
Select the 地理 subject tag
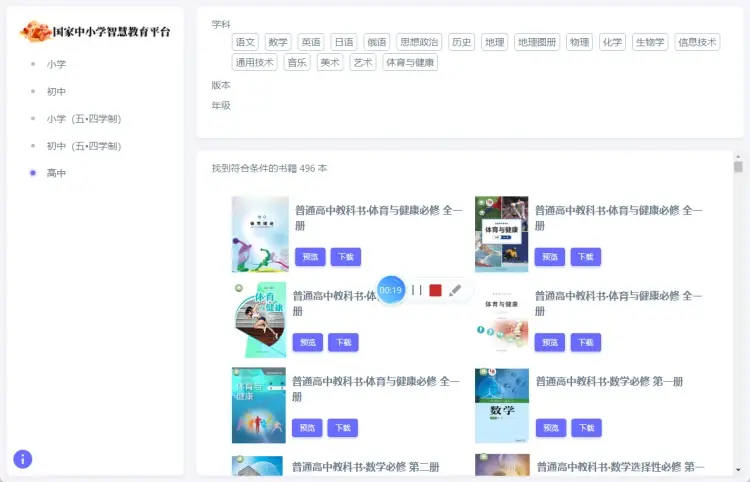[495, 42]
